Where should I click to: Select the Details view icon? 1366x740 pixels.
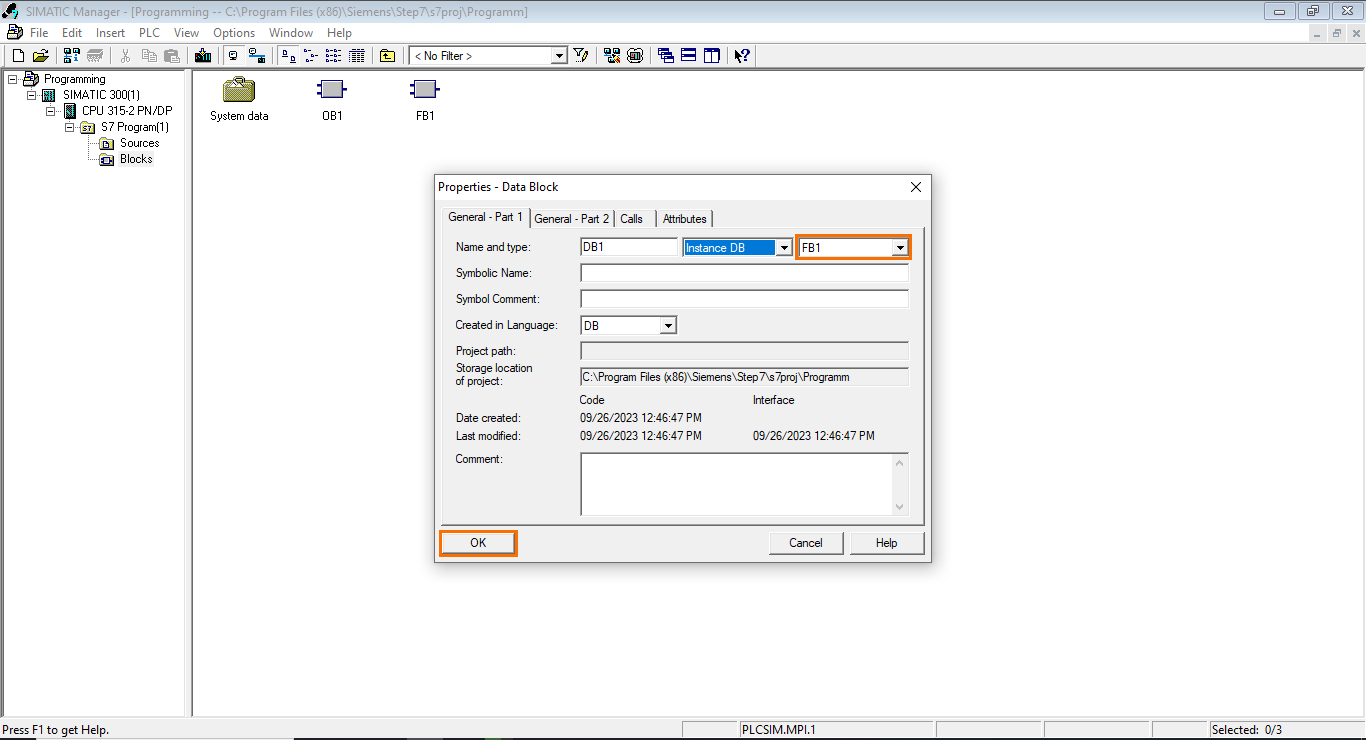[x=356, y=56]
